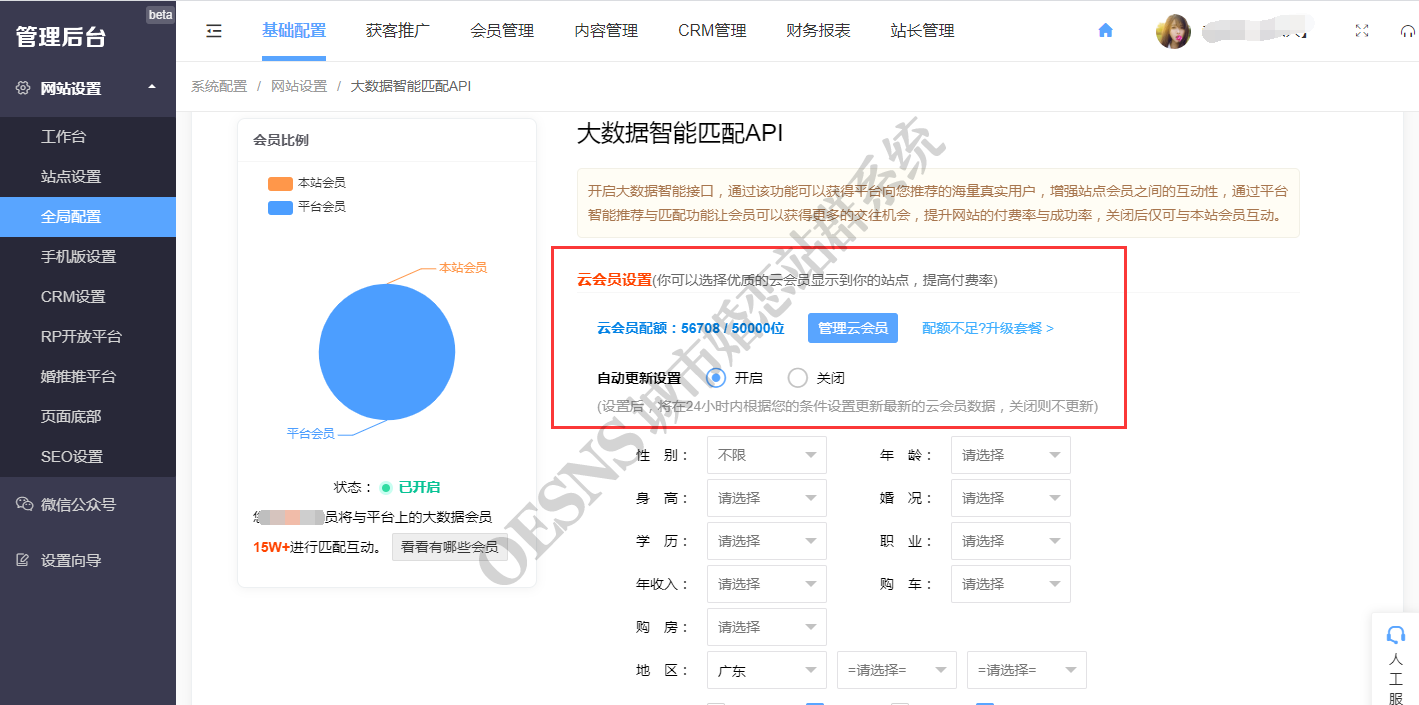Open 工作台 in the sidebar
This screenshot has width=1419, height=705.
88,136
